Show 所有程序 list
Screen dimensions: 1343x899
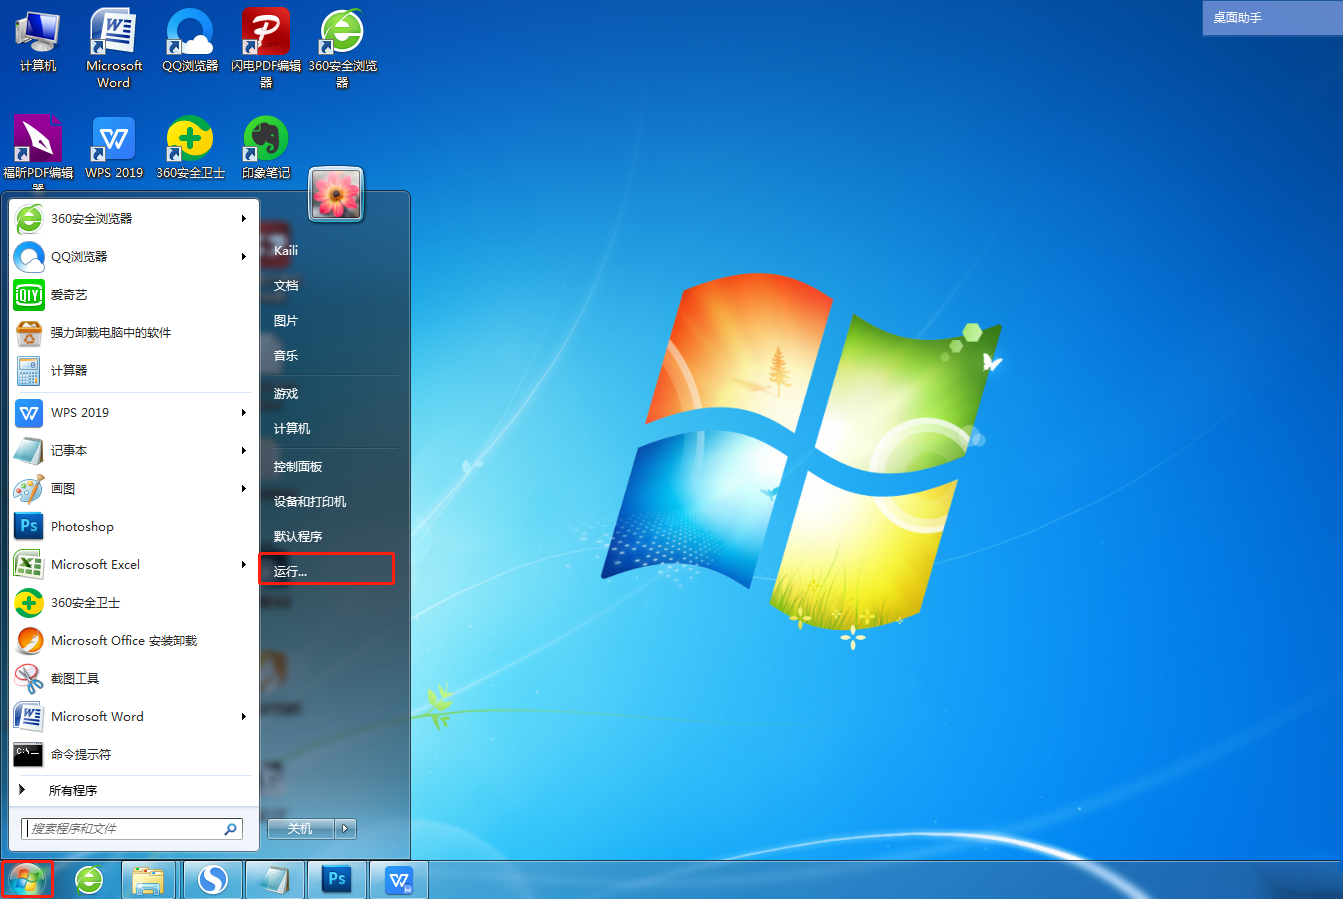click(x=134, y=790)
